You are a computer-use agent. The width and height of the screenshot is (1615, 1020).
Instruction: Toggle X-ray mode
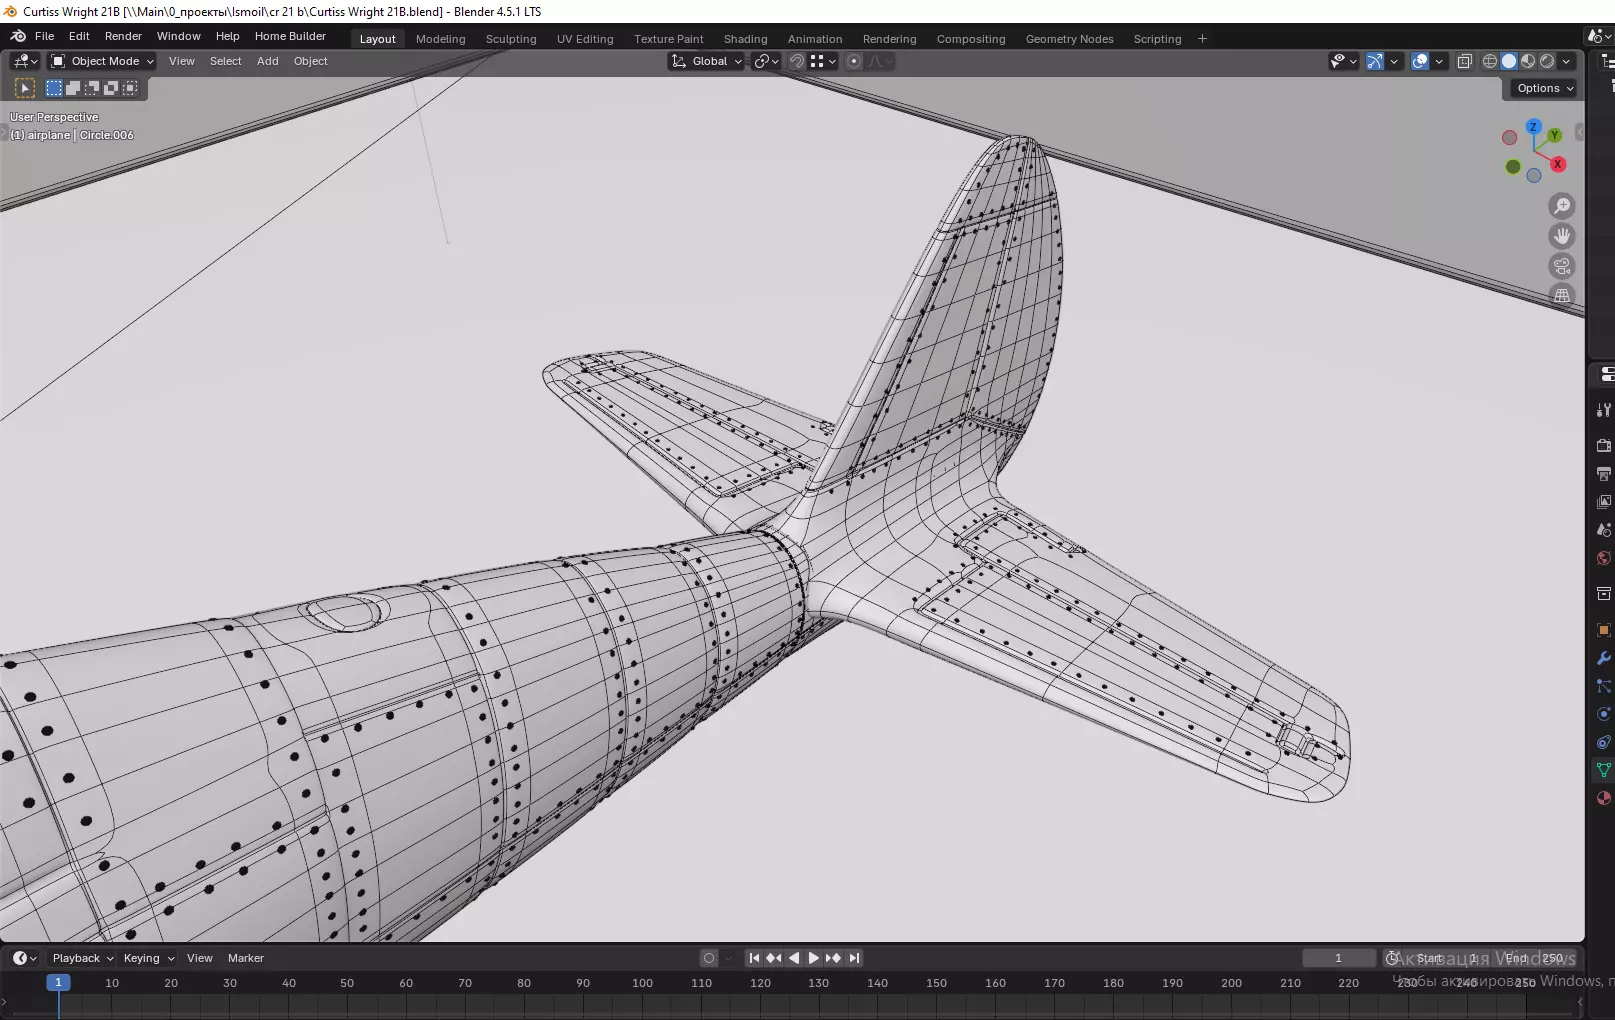tap(1464, 61)
